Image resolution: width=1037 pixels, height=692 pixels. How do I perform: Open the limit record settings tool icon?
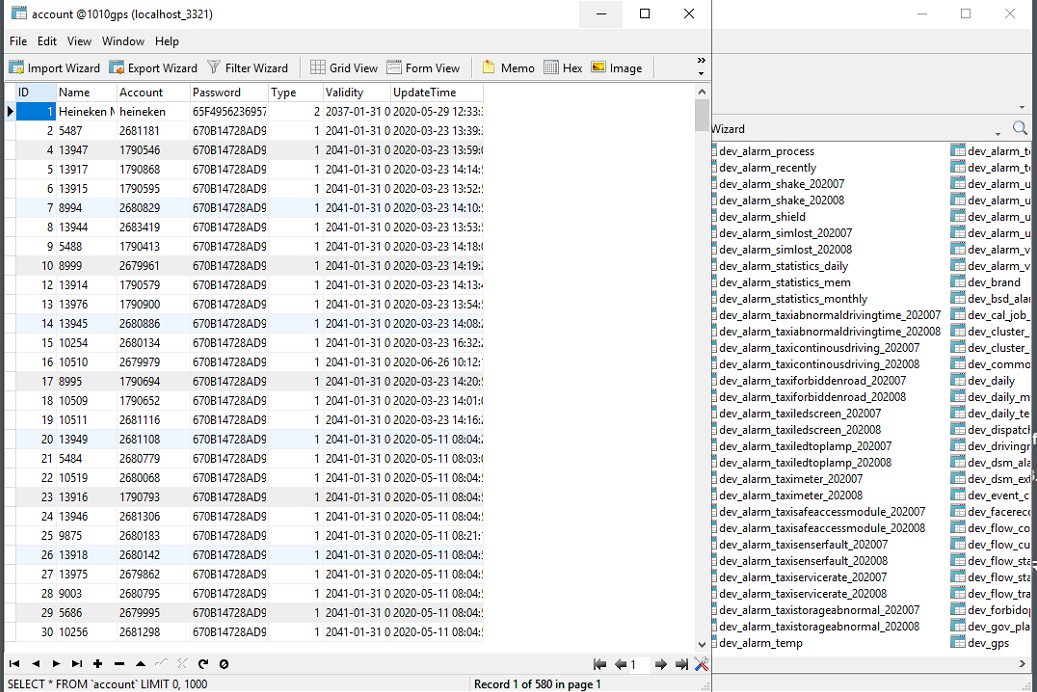[701, 664]
